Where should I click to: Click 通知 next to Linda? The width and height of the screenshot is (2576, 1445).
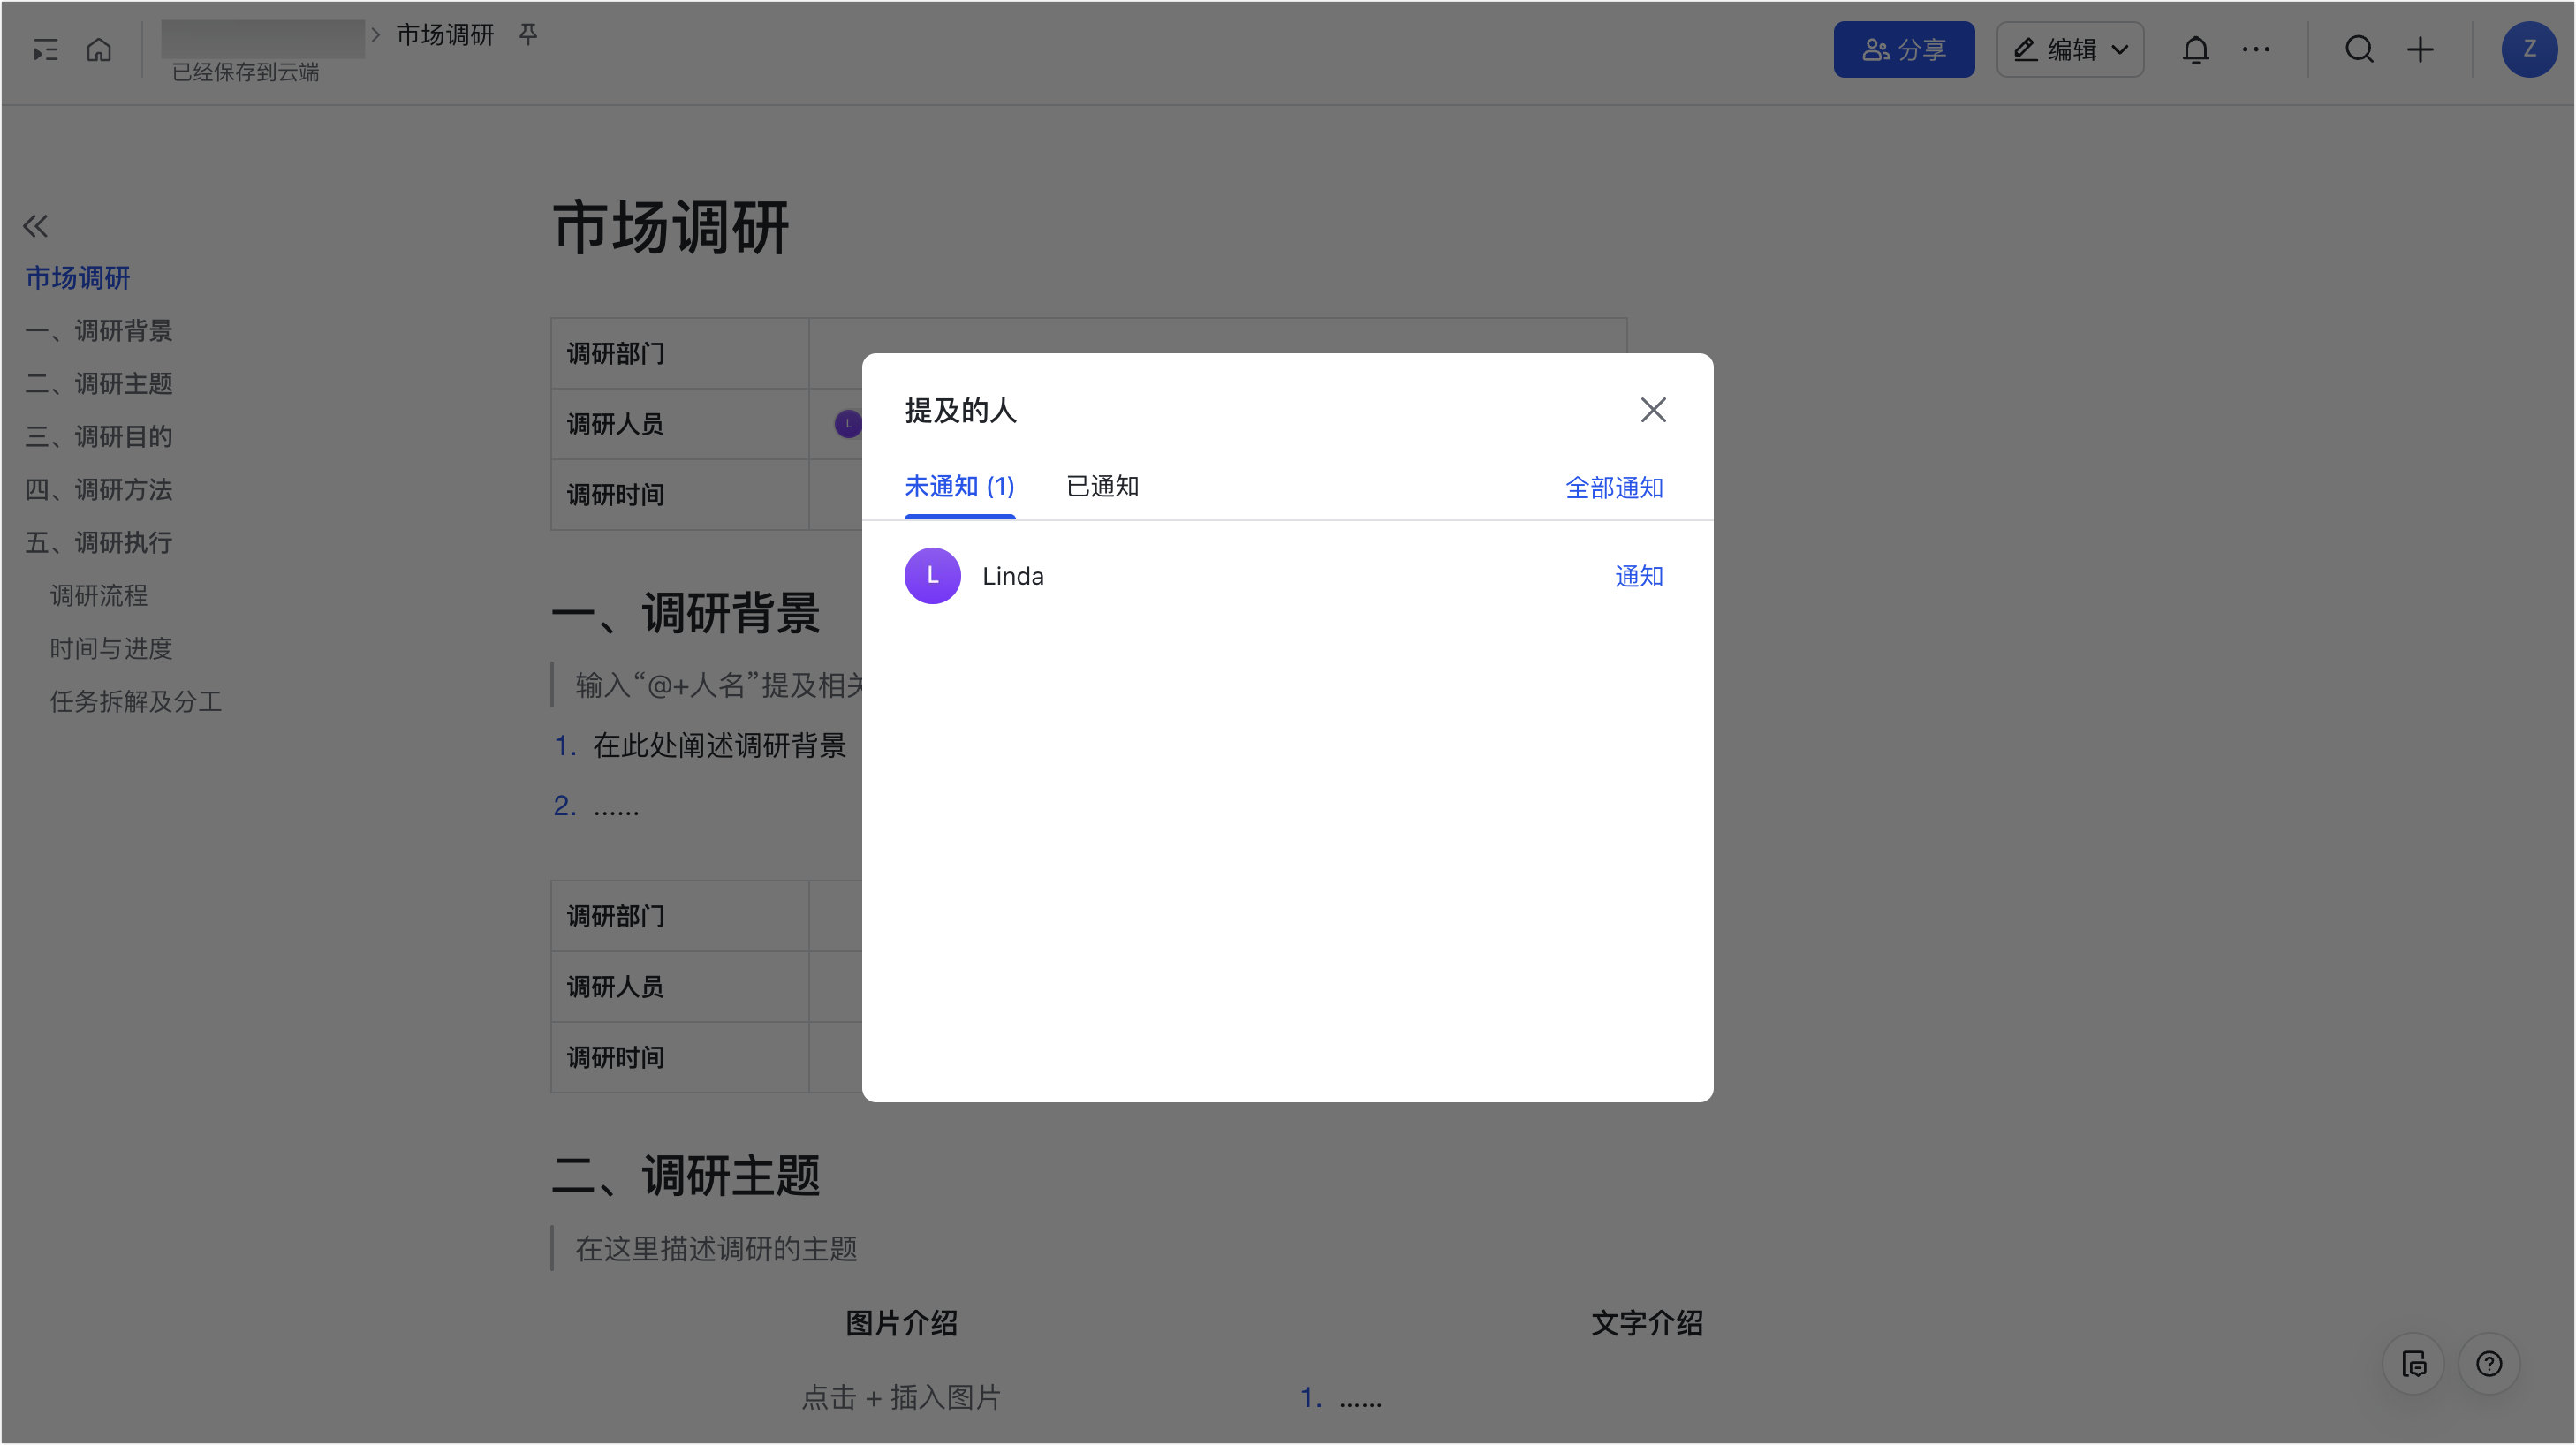pyautogui.click(x=1639, y=575)
